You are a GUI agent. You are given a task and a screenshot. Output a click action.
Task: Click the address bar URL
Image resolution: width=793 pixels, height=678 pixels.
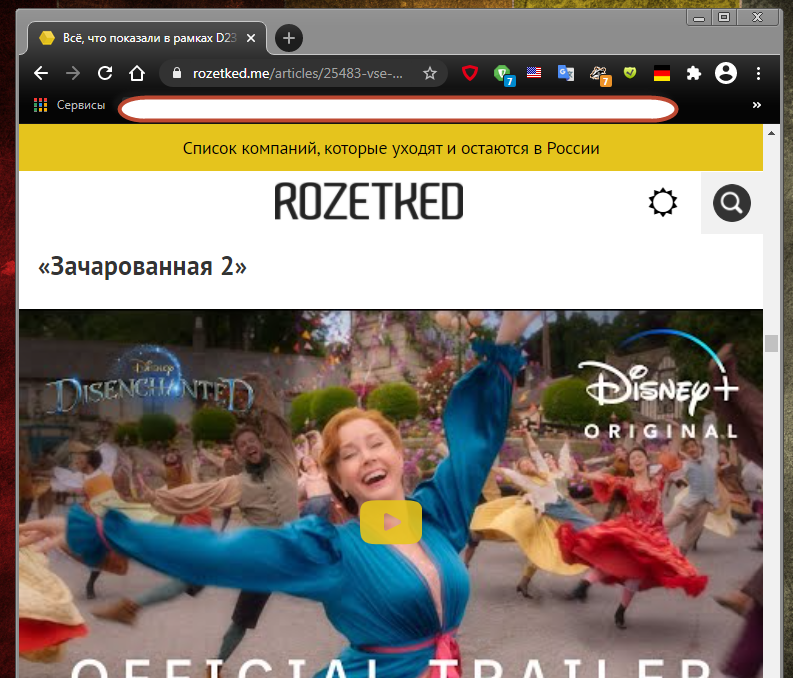pyautogui.click(x=297, y=74)
